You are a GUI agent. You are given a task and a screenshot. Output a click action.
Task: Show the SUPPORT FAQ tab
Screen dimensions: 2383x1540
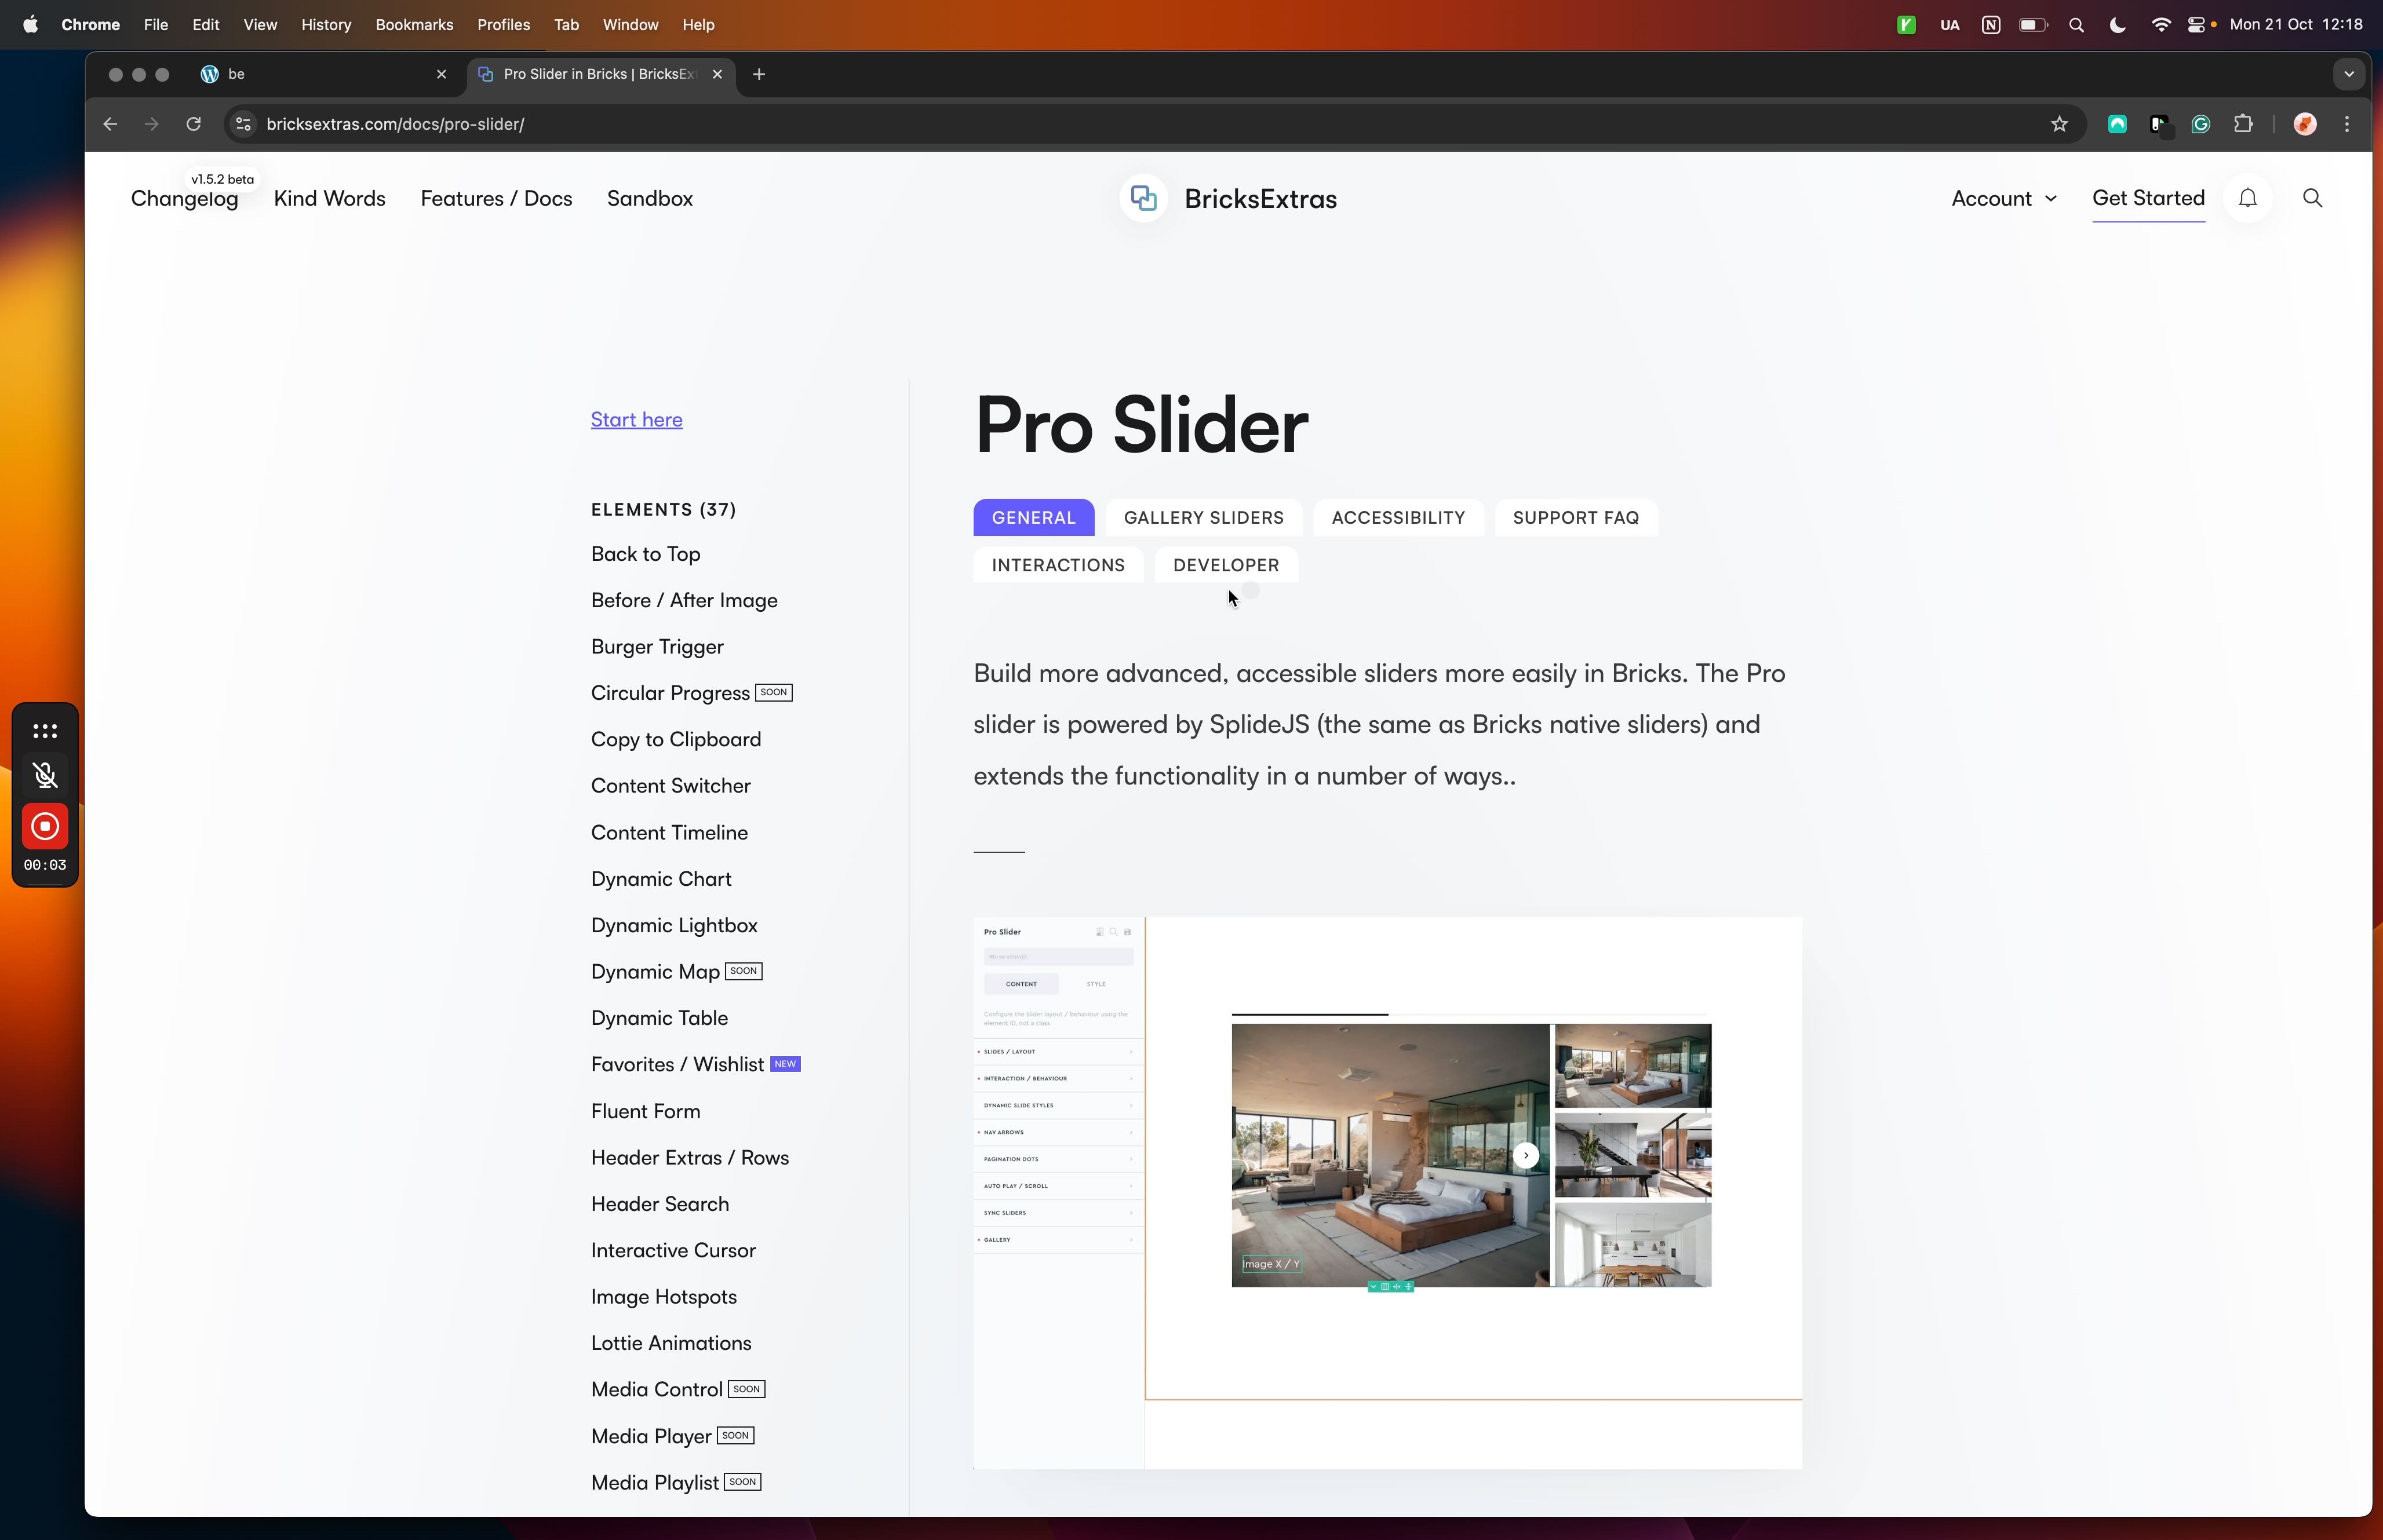(1576, 518)
